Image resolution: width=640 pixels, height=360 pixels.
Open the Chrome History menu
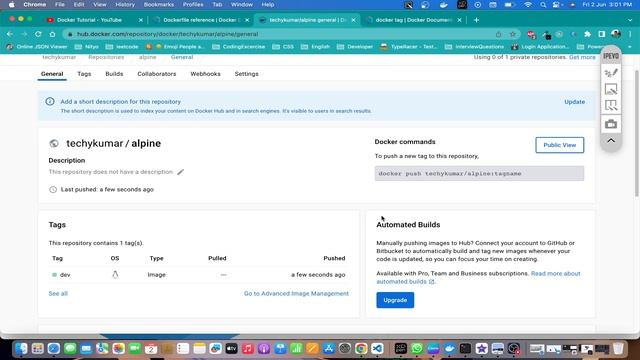coord(125,5)
